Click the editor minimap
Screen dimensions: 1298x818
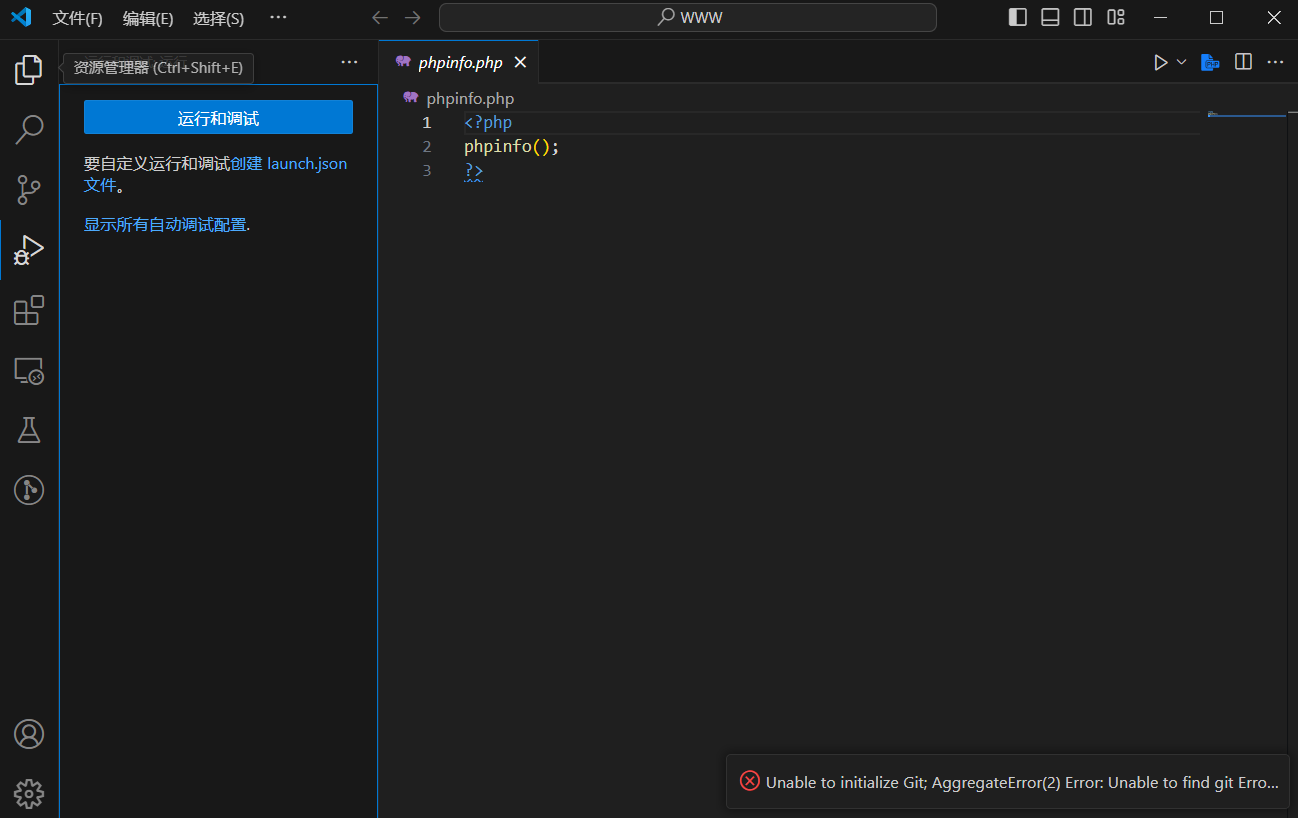click(1246, 115)
